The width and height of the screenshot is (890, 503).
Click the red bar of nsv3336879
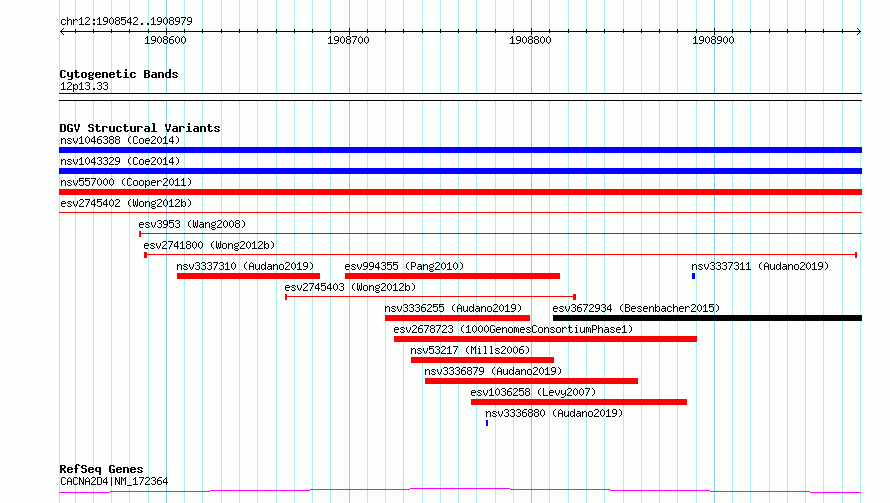pos(531,381)
